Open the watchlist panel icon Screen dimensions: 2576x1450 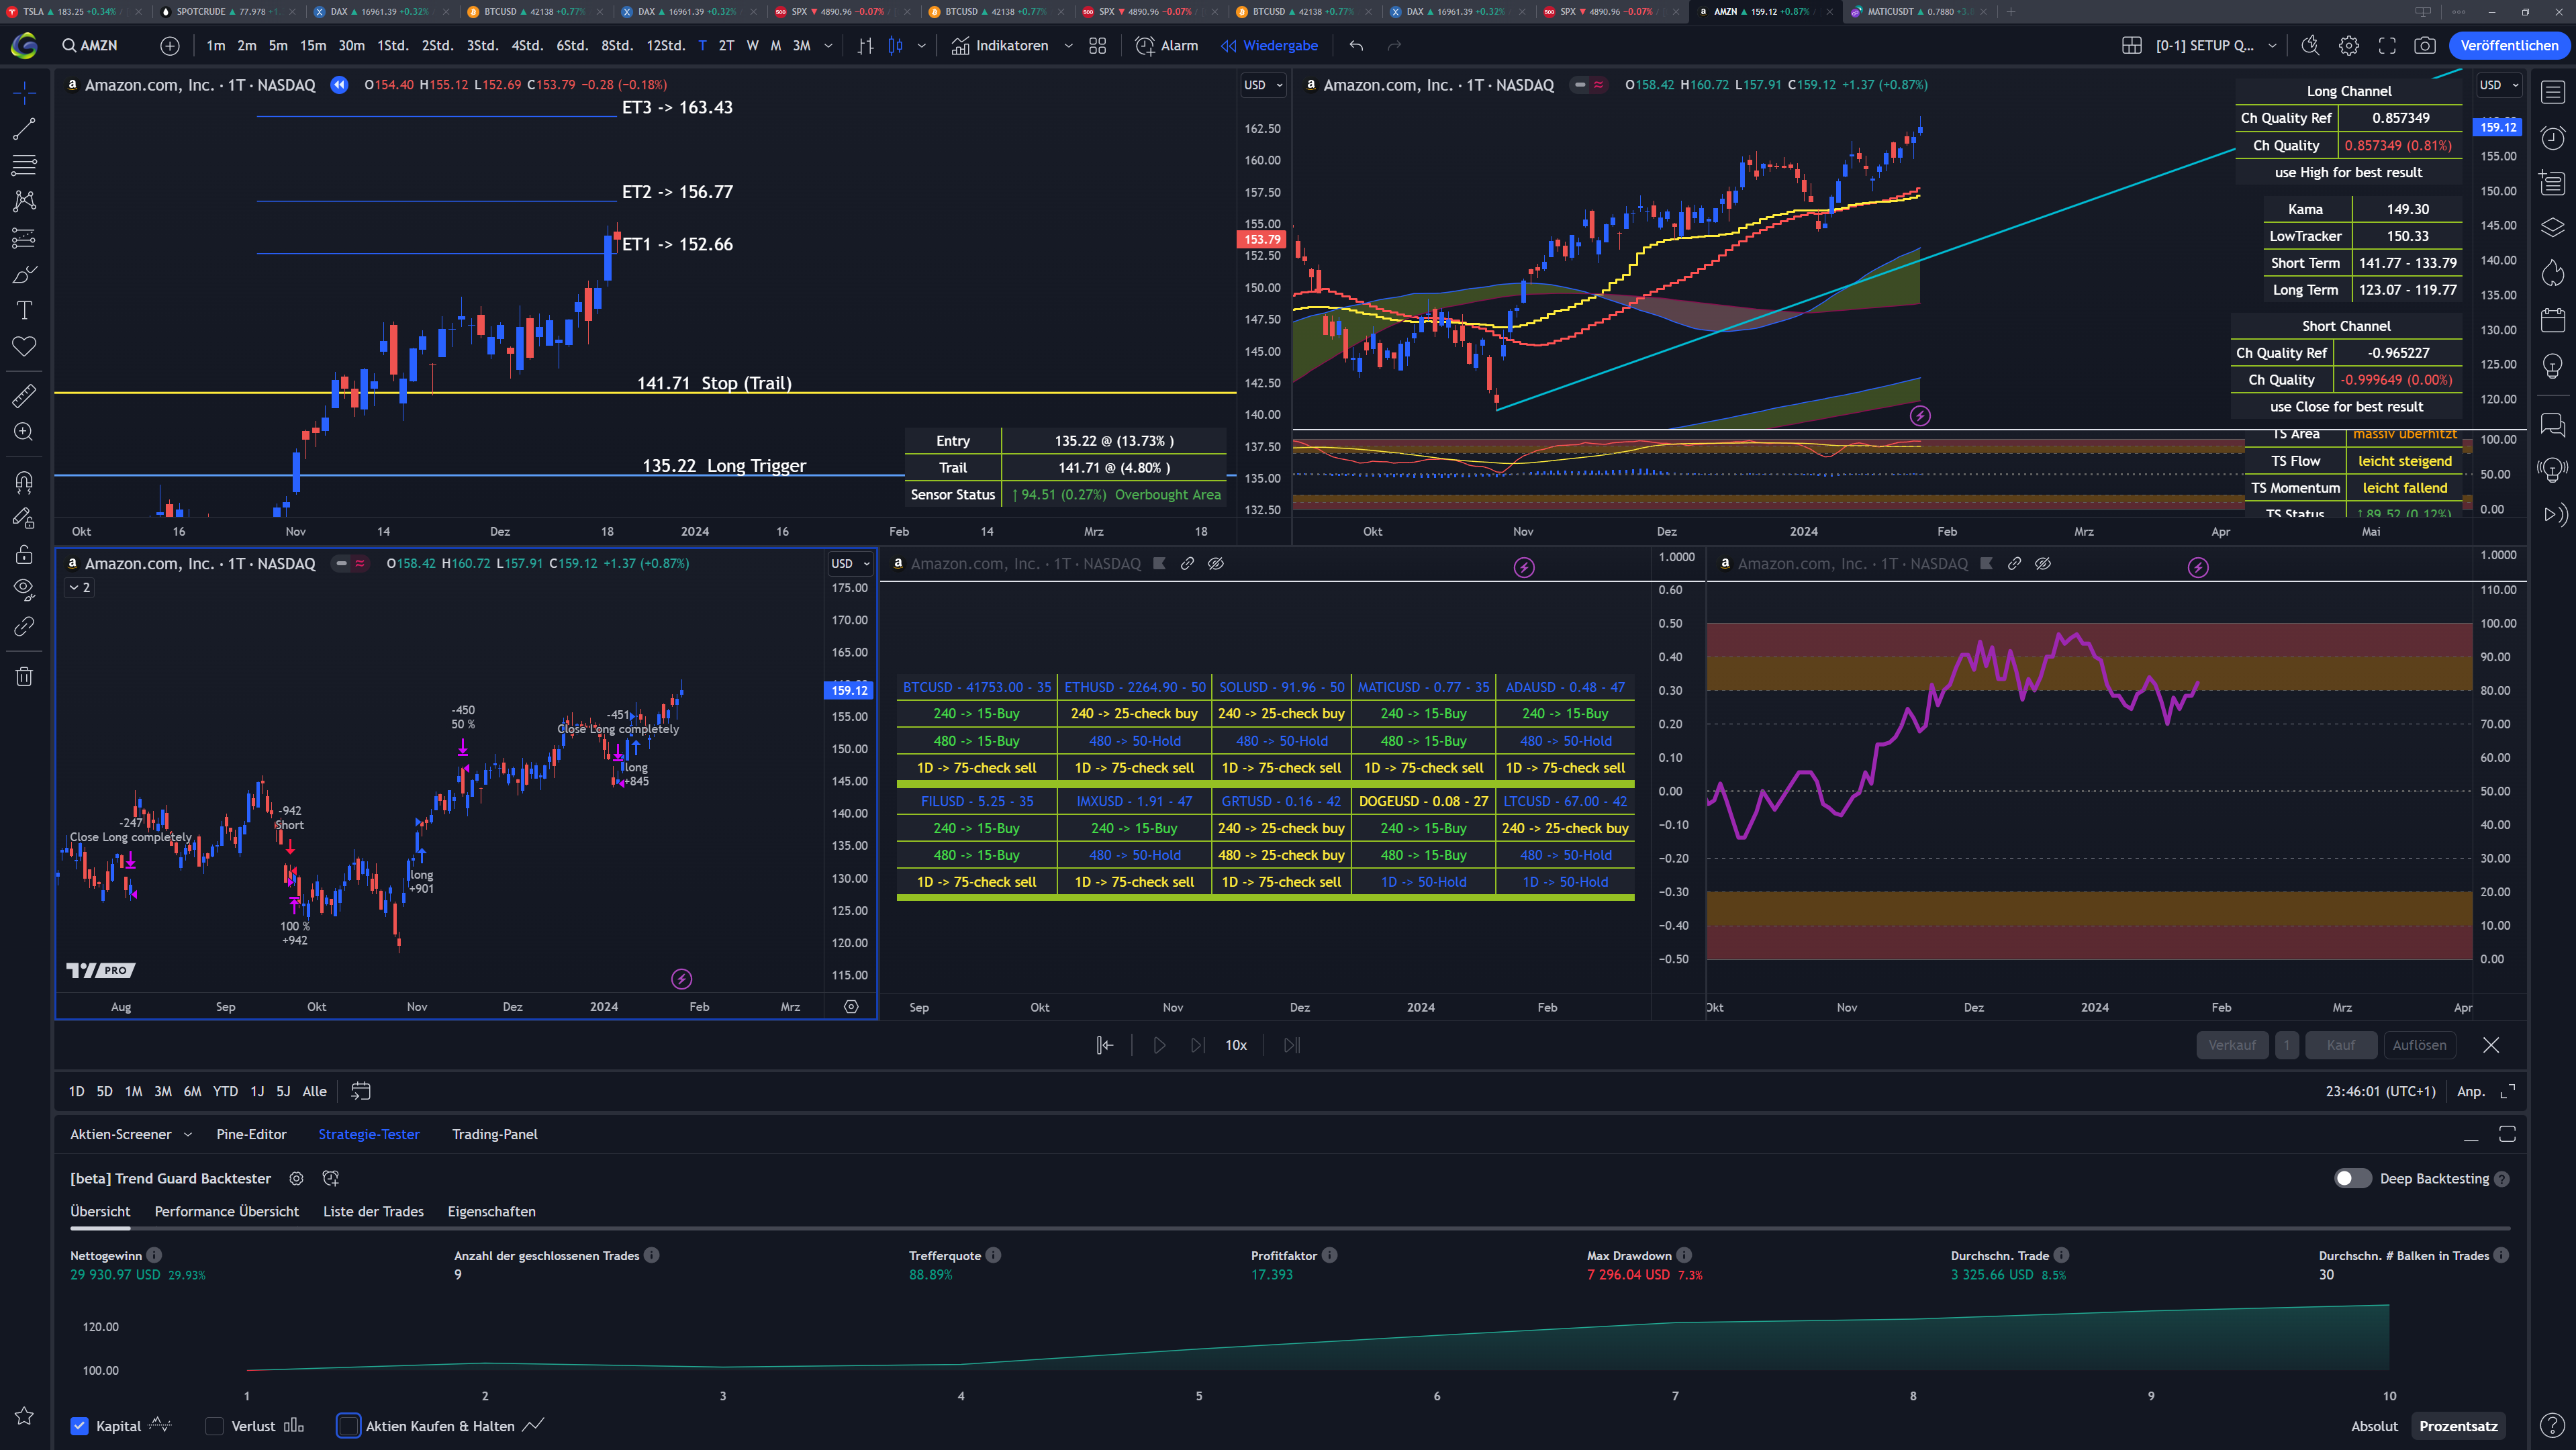coord(2553,92)
